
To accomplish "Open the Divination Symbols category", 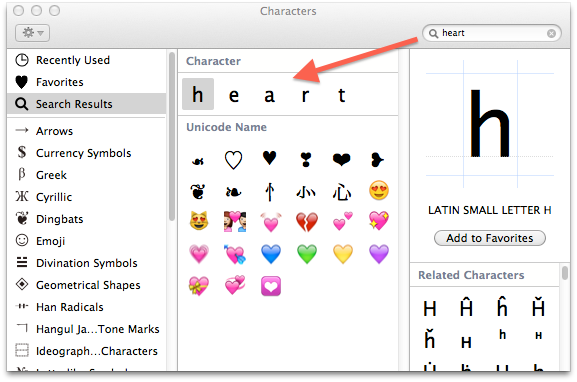I will (x=87, y=263).
